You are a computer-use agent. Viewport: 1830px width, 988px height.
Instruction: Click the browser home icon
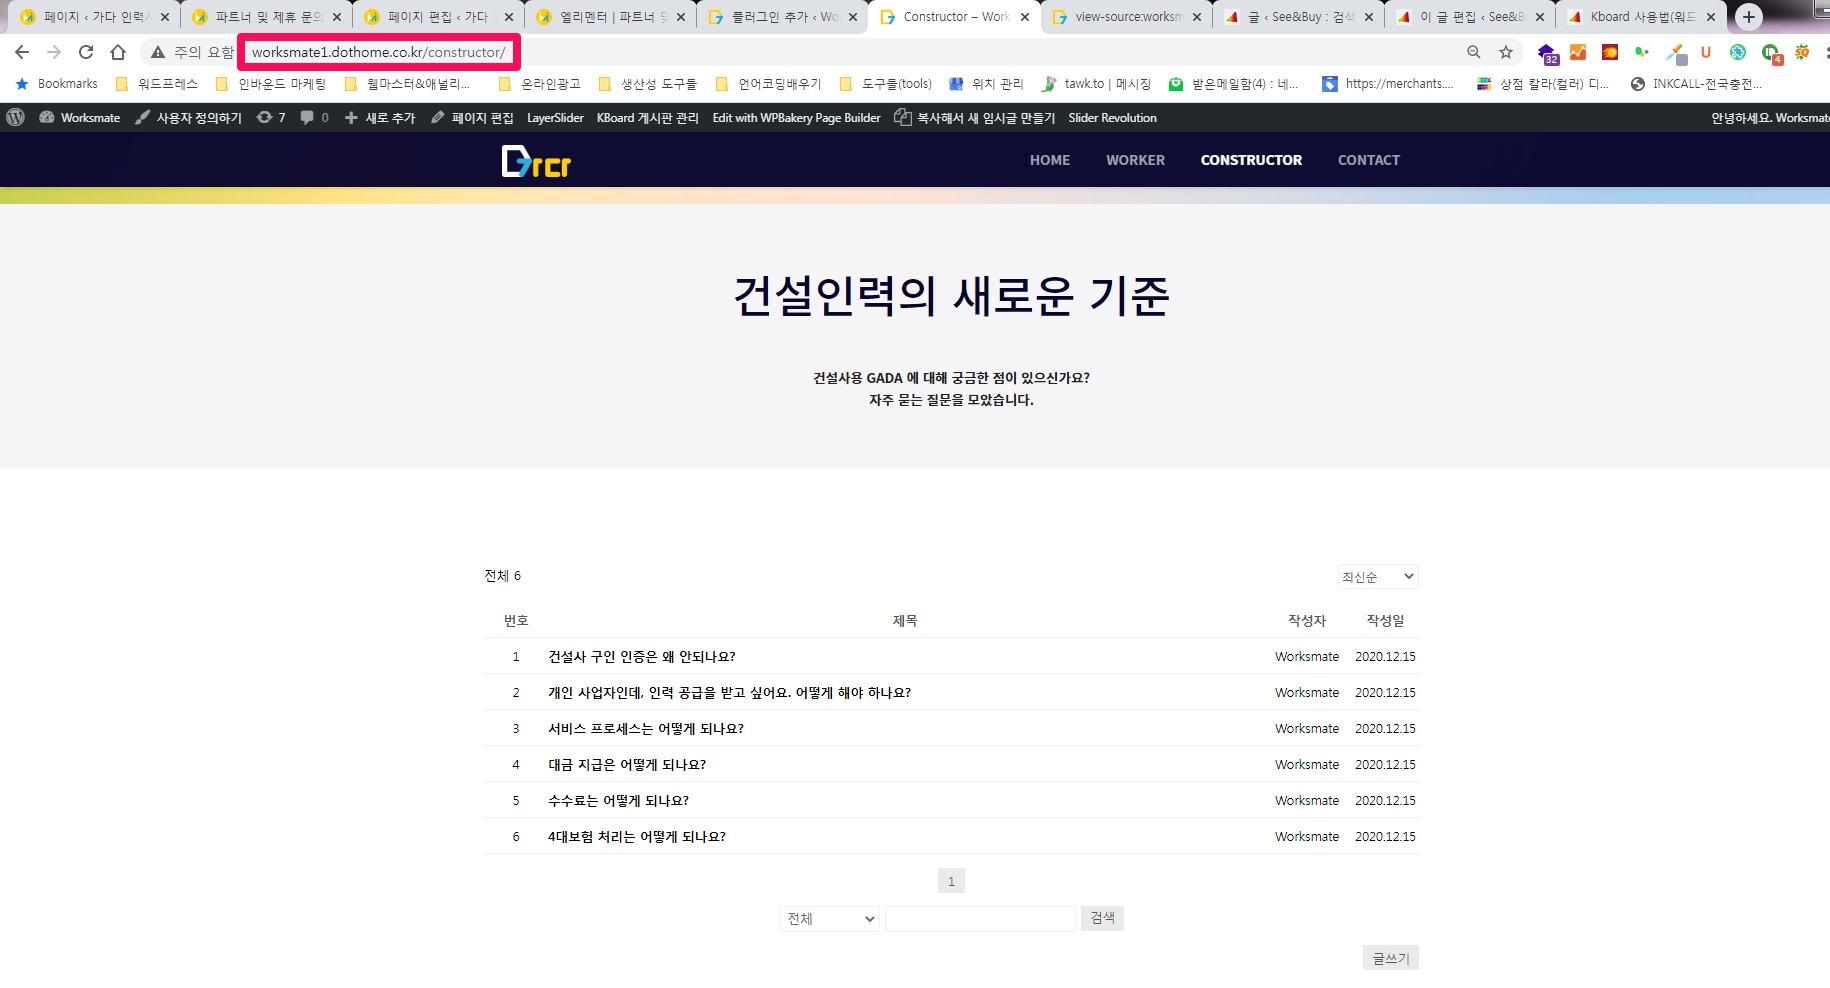(x=118, y=52)
